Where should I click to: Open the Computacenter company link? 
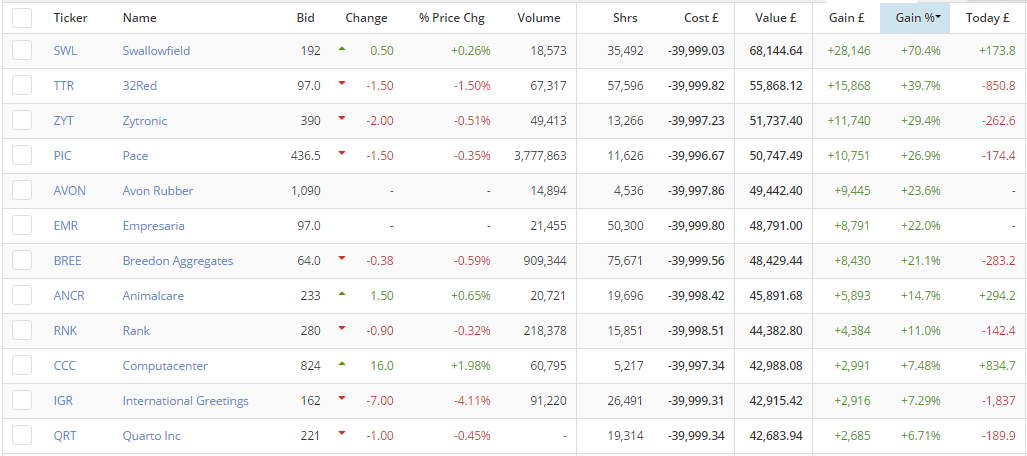pyautogui.click(x=165, y=366)
